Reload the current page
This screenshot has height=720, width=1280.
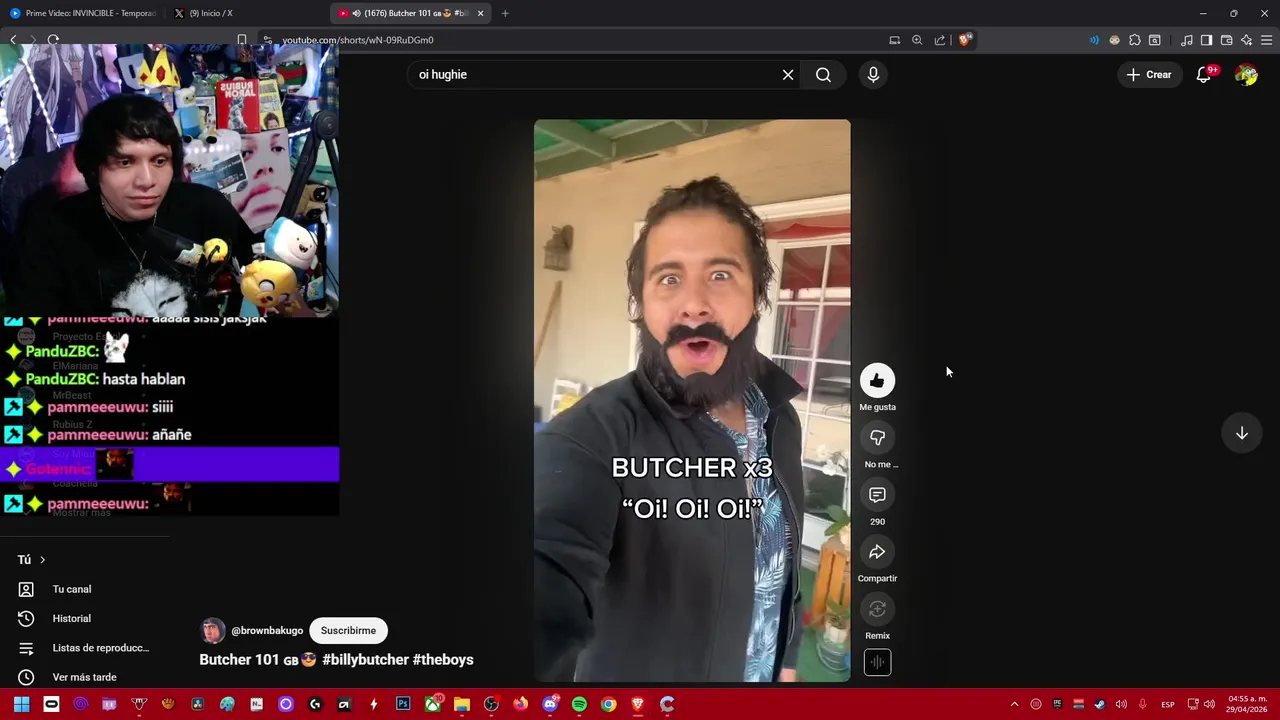click(53, 40)
